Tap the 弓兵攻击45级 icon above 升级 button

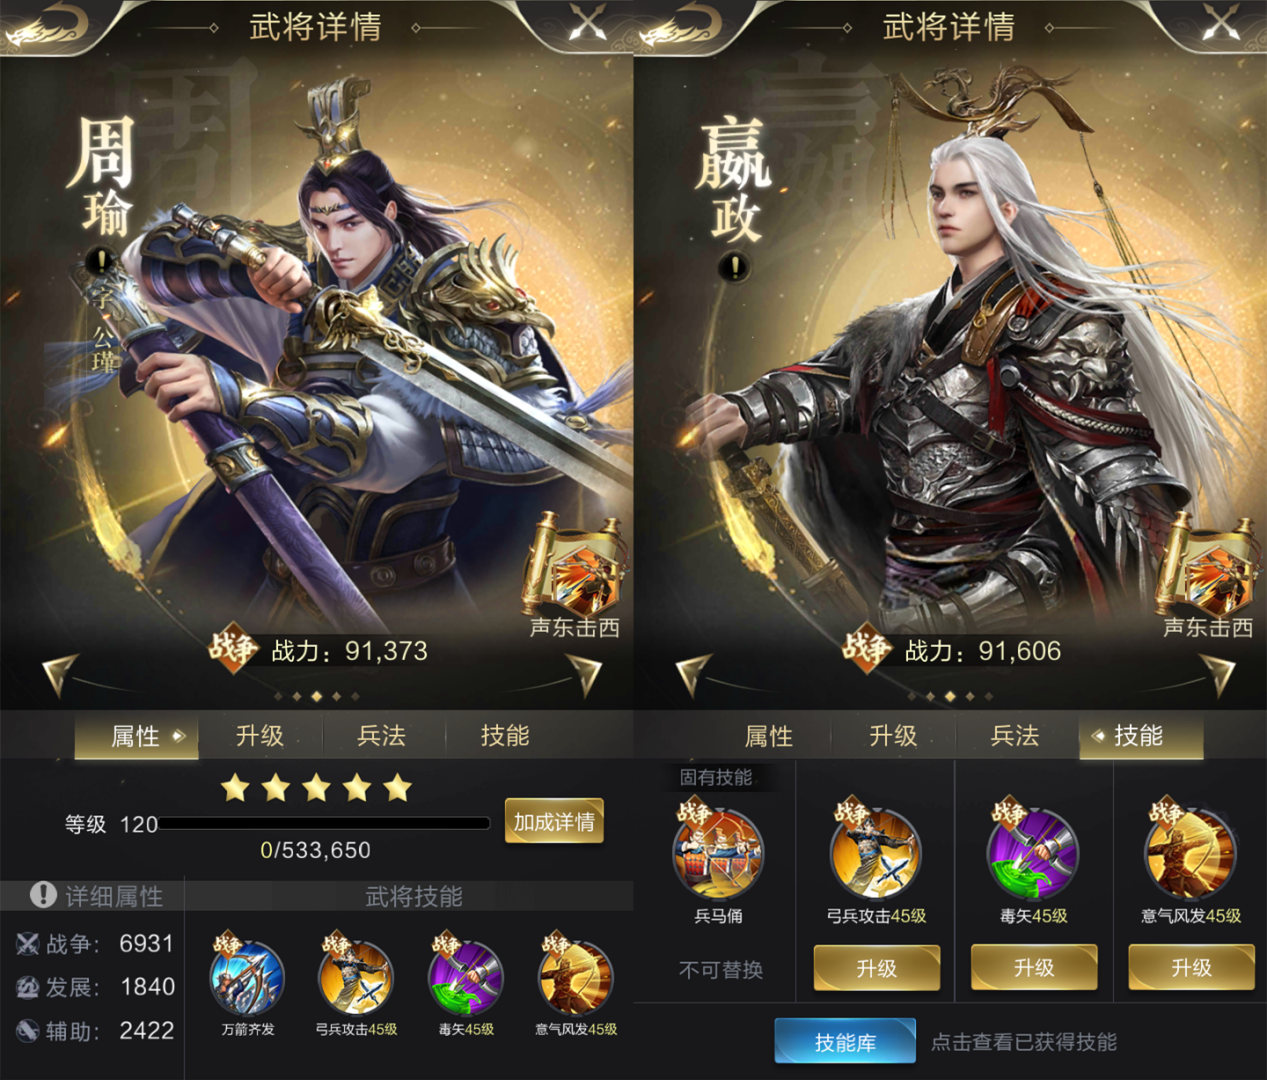coord(875,851)
